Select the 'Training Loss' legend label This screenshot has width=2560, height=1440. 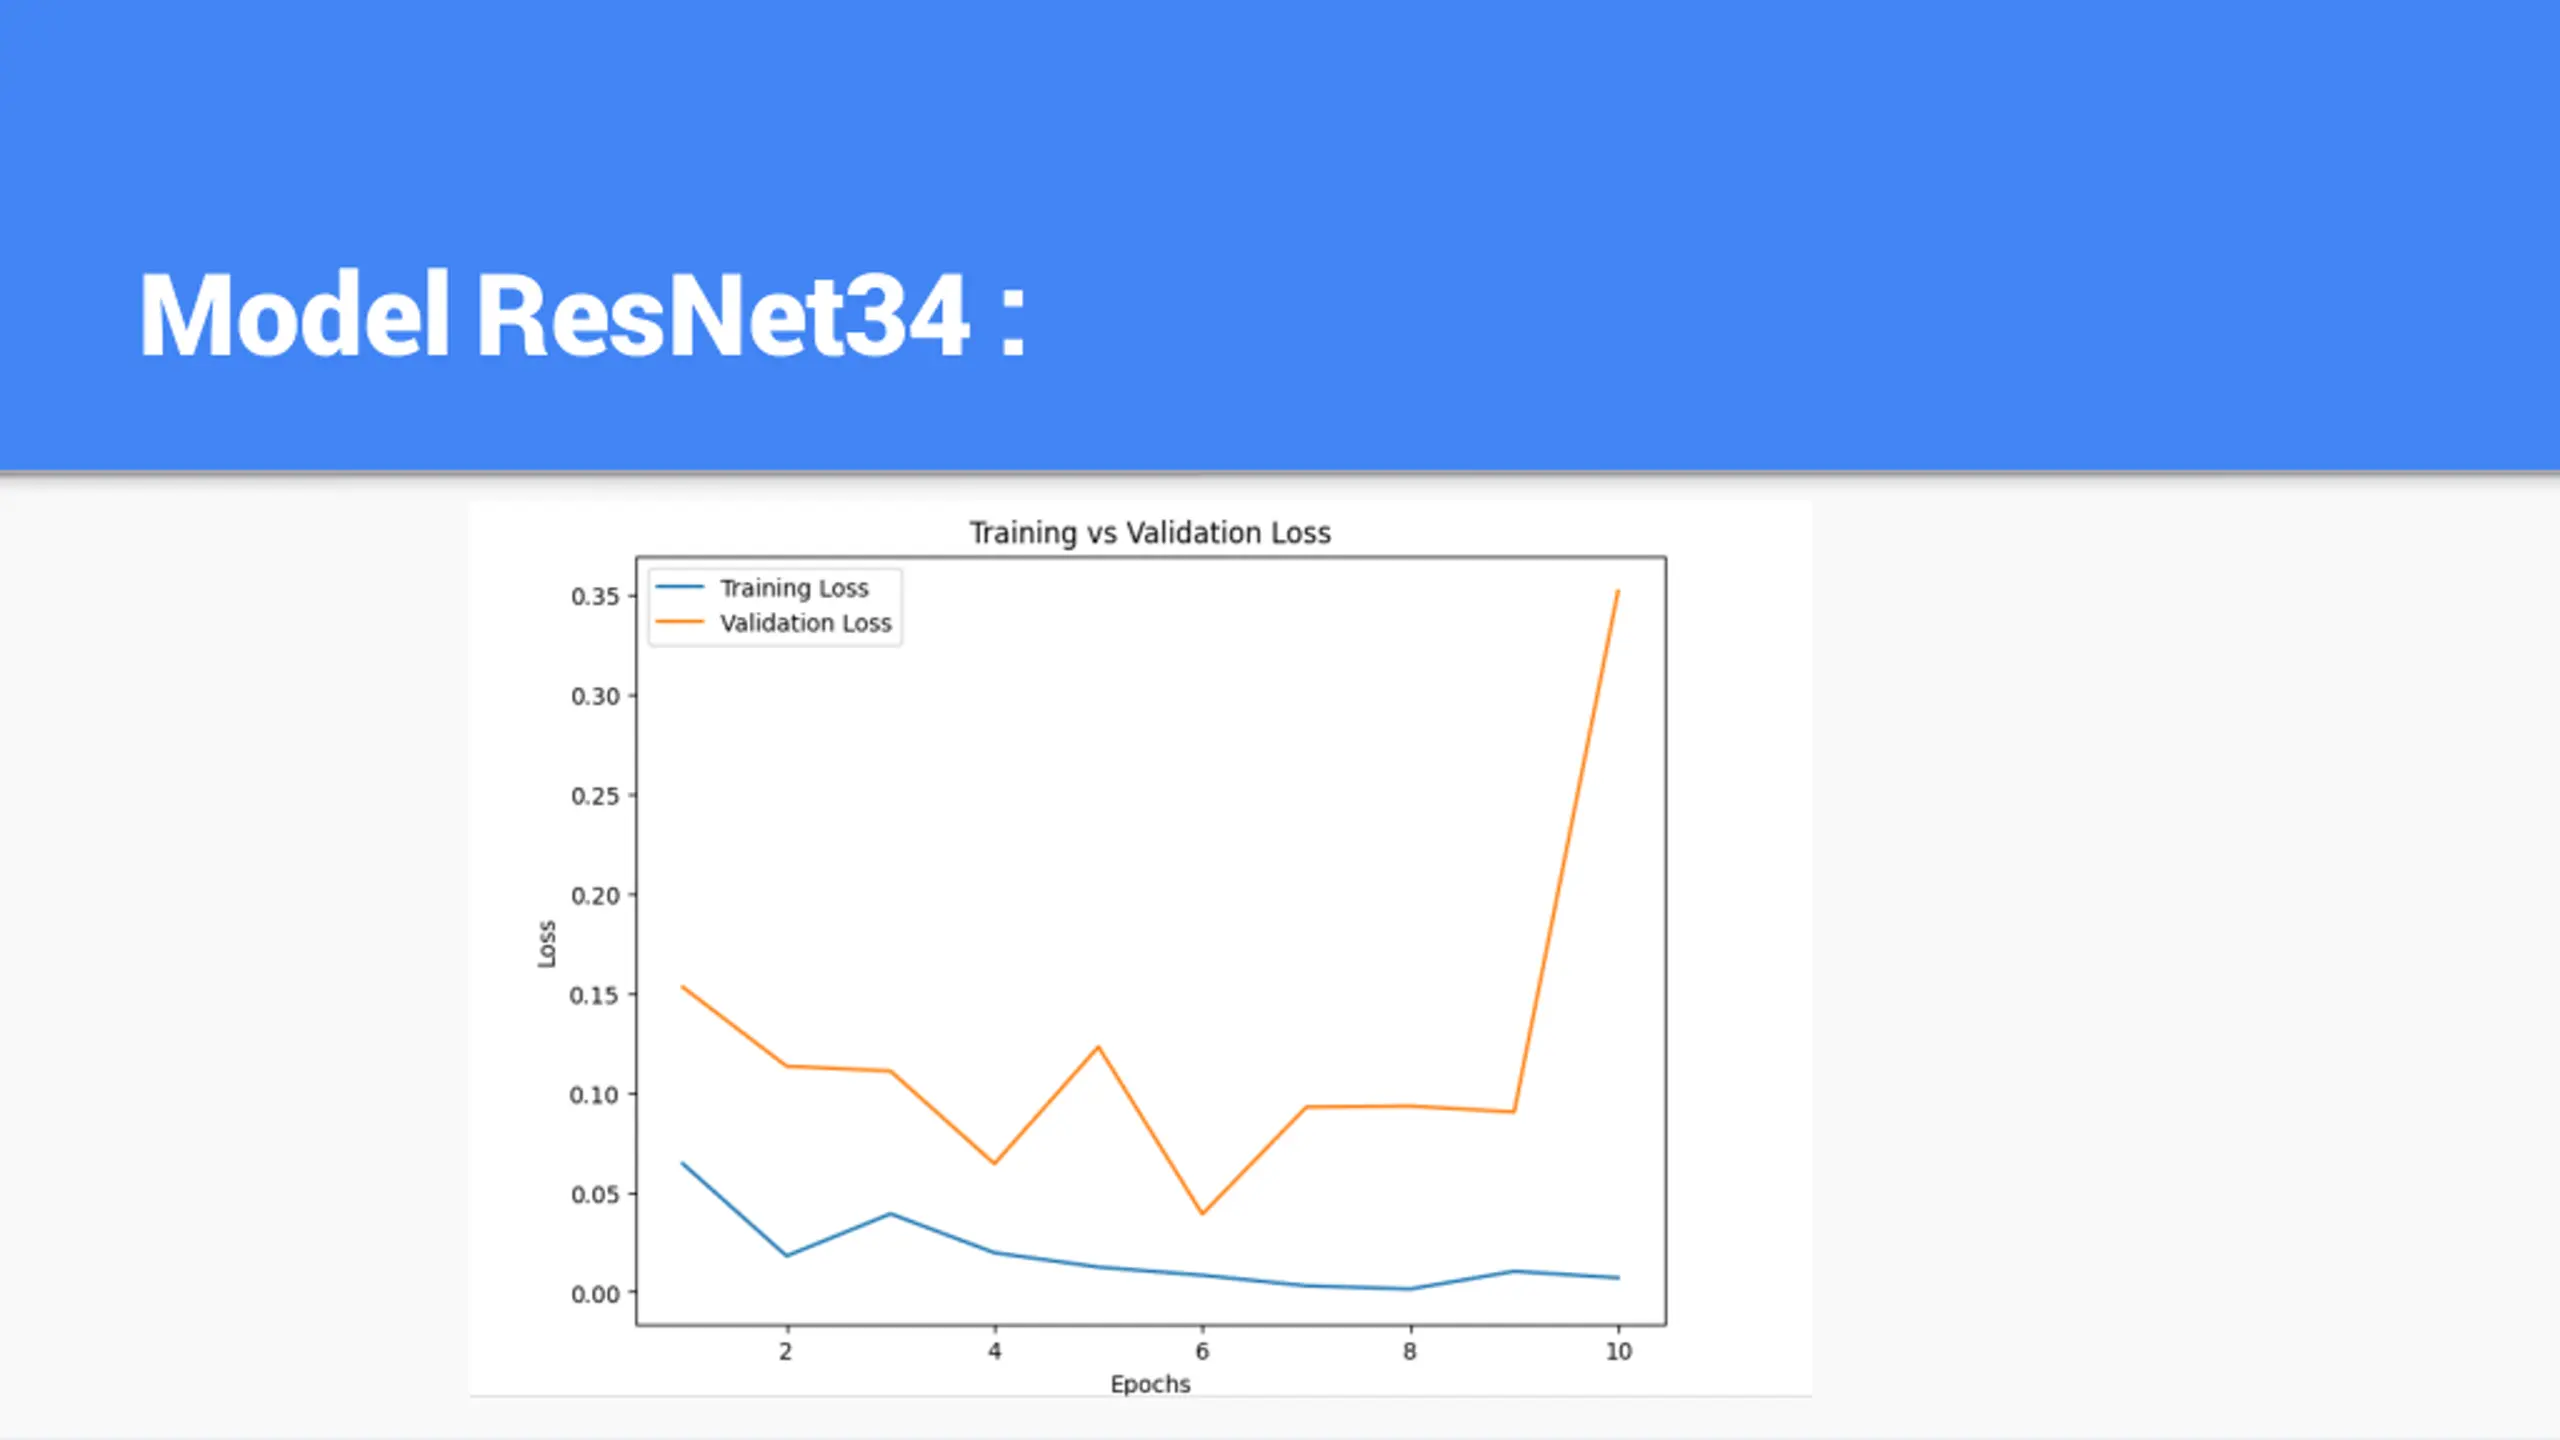(x=794, y=588)
